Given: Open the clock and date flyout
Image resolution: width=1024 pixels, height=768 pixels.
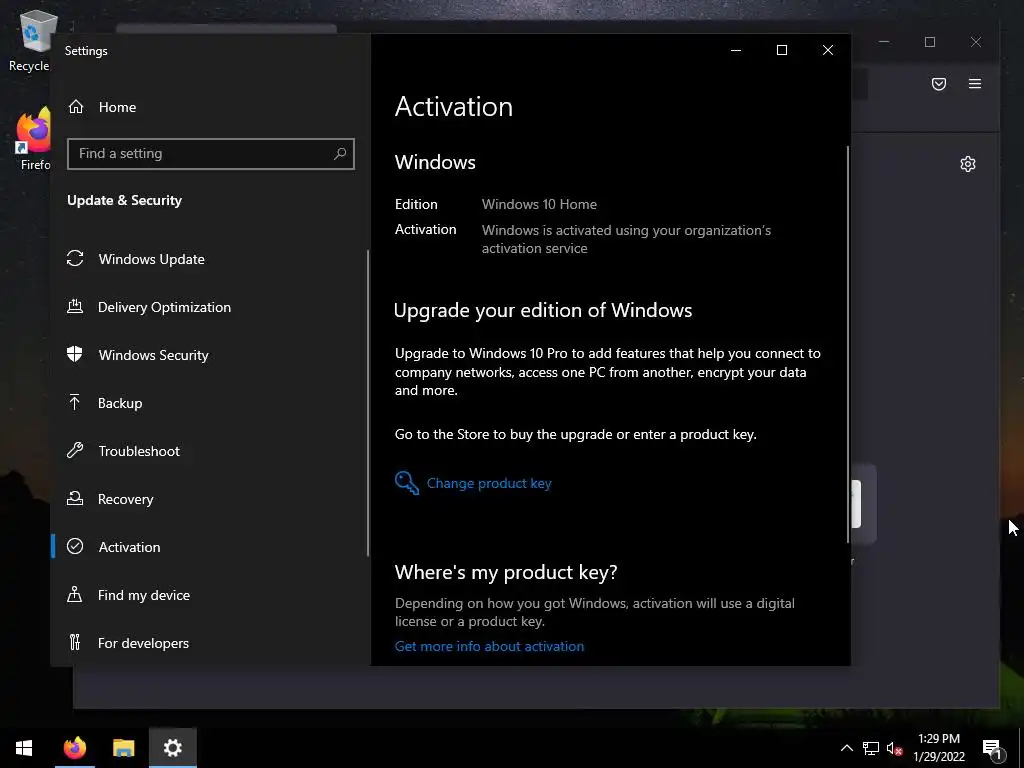Looking at the screenshot, I should [939, 748].
